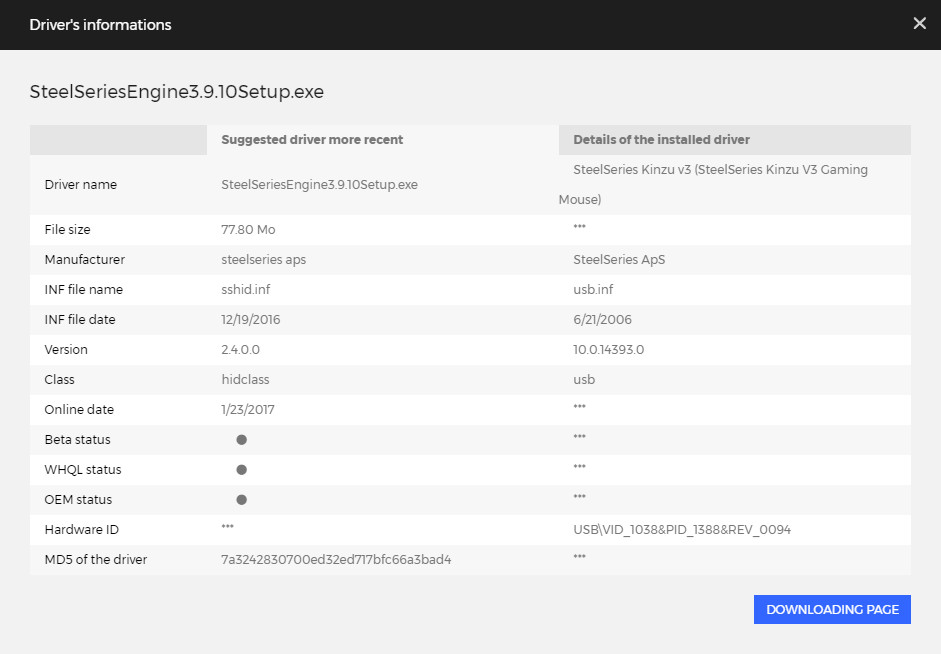Click 'Details of the installed driver' header
Viewport: 941px width, 654px height.
pos(661,140)
